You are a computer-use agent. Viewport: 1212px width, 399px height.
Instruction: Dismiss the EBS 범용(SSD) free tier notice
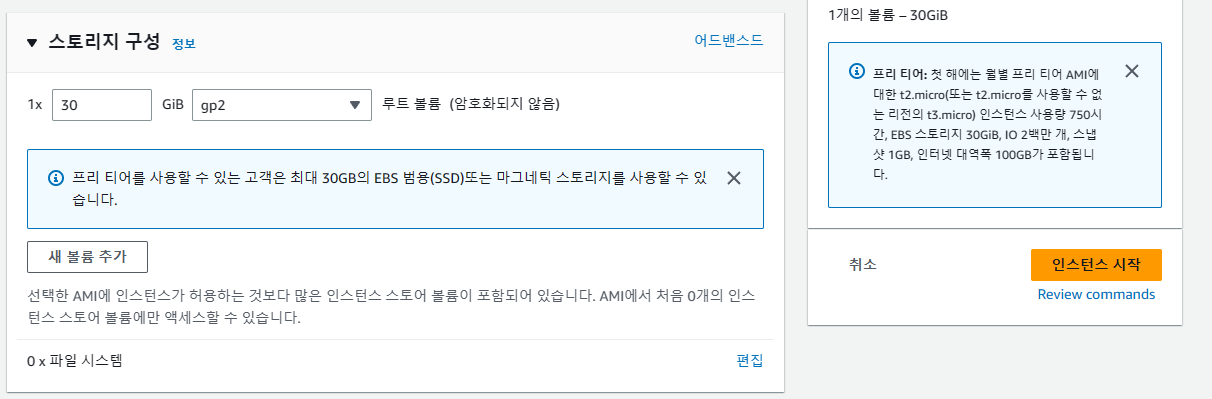(734, 178)
